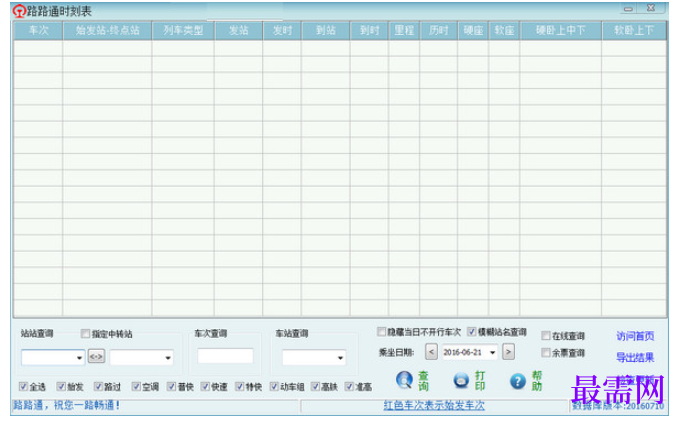Uncheck the 始发 train filter
This screenshot has width=683, height=421.
pyautogui.click(x=61, y=386)
